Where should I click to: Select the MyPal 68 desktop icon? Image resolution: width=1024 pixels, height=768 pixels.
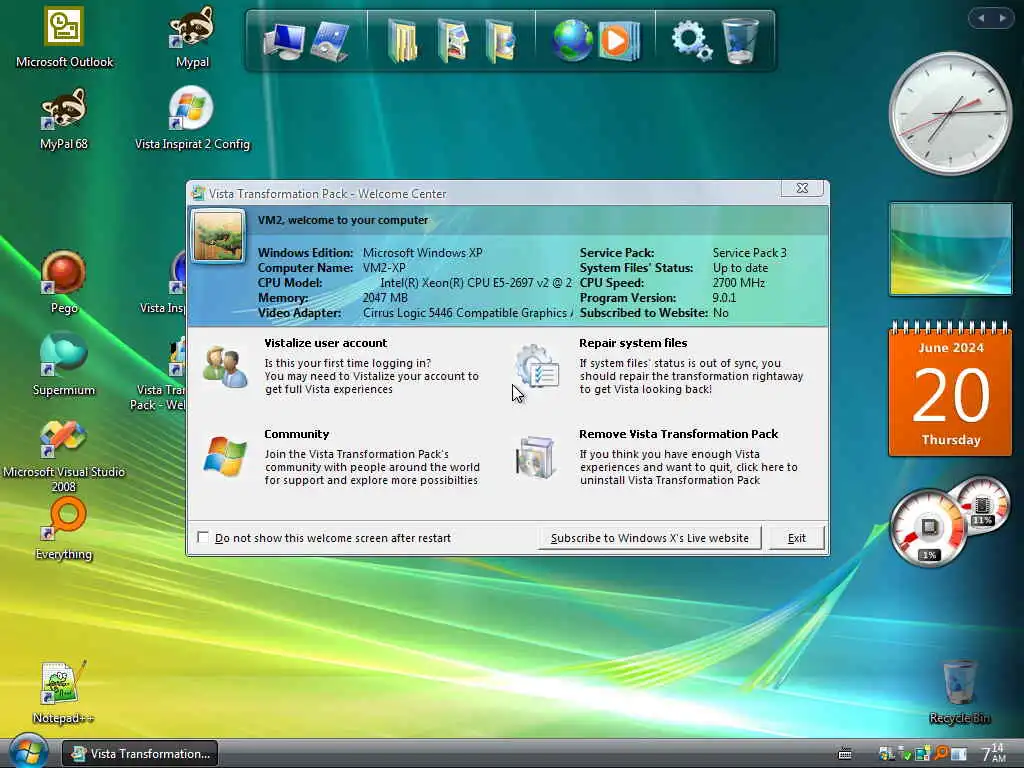(x=63, y=120)
